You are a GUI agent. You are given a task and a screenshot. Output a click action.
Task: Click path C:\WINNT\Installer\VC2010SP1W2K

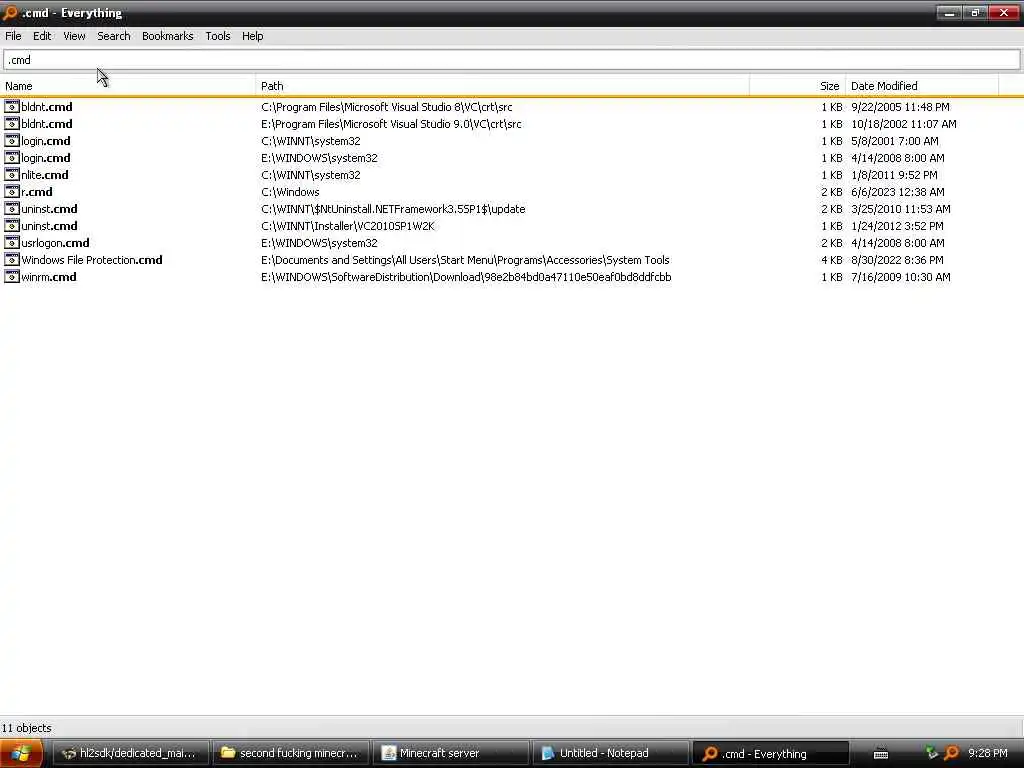(347, 225)
